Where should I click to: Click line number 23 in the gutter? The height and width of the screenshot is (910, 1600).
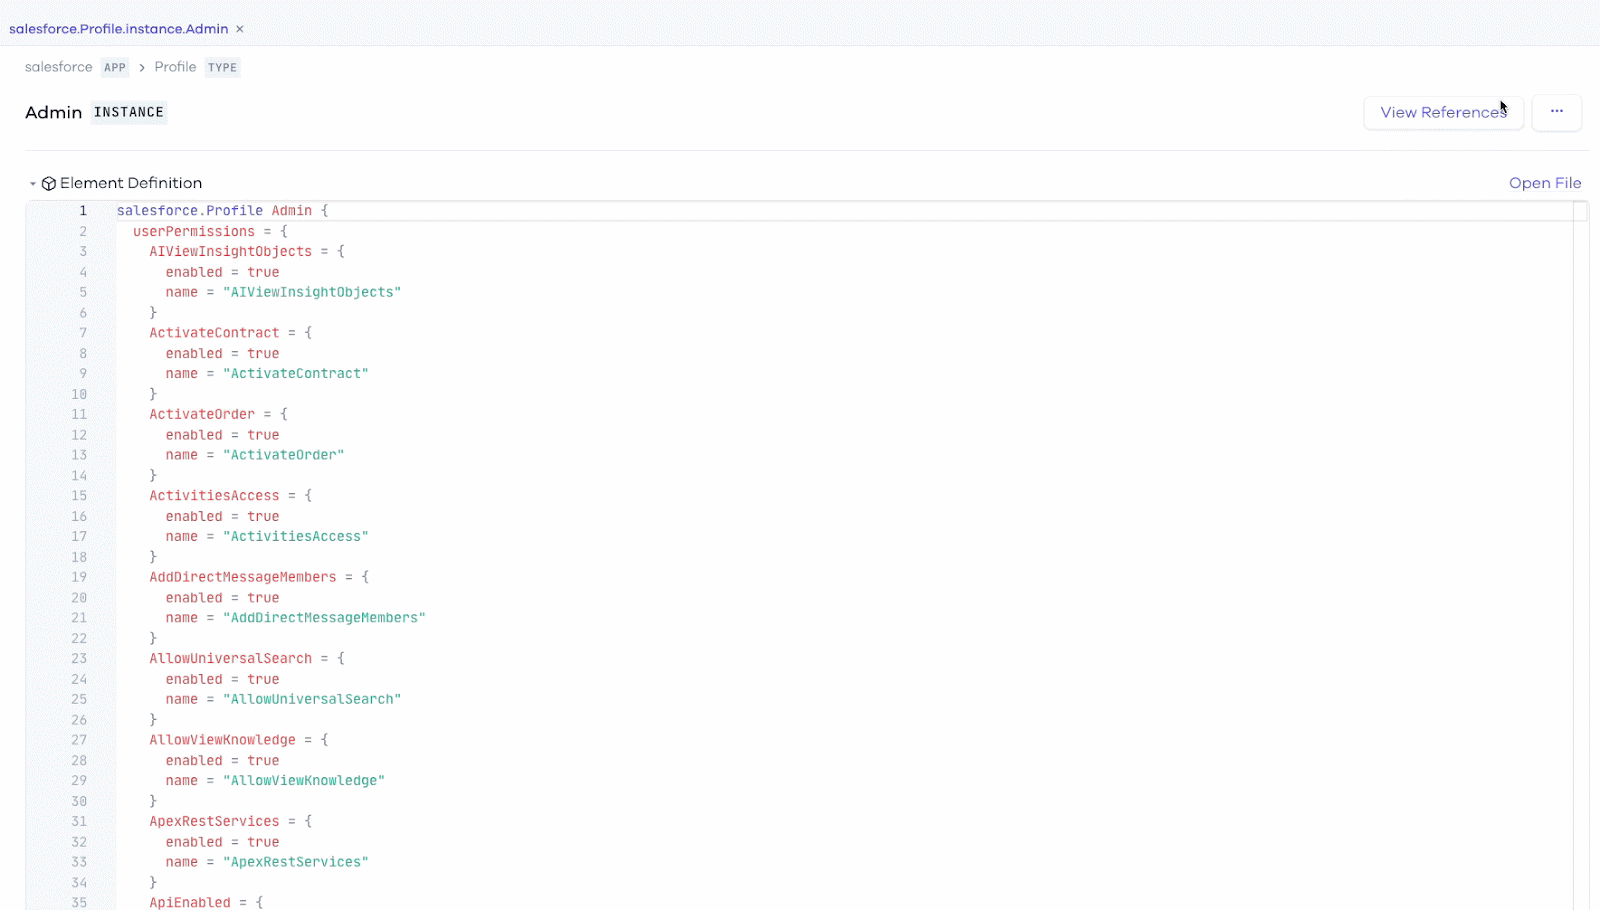click(x=79, y=659)
